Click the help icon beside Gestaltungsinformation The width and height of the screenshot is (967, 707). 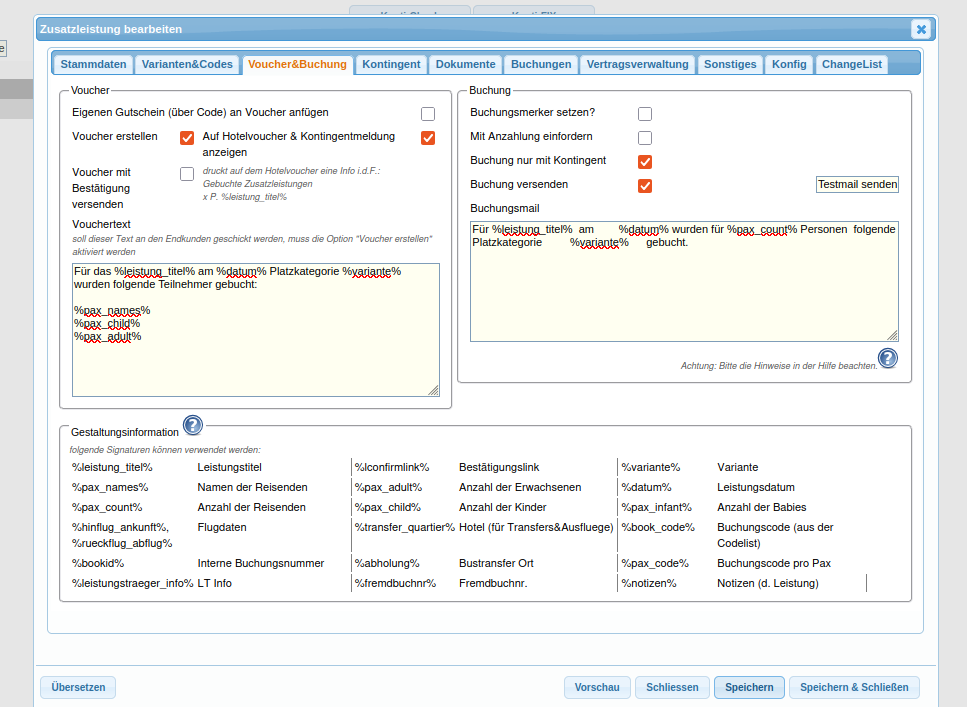pyautogui.click(x=193, y=426)
